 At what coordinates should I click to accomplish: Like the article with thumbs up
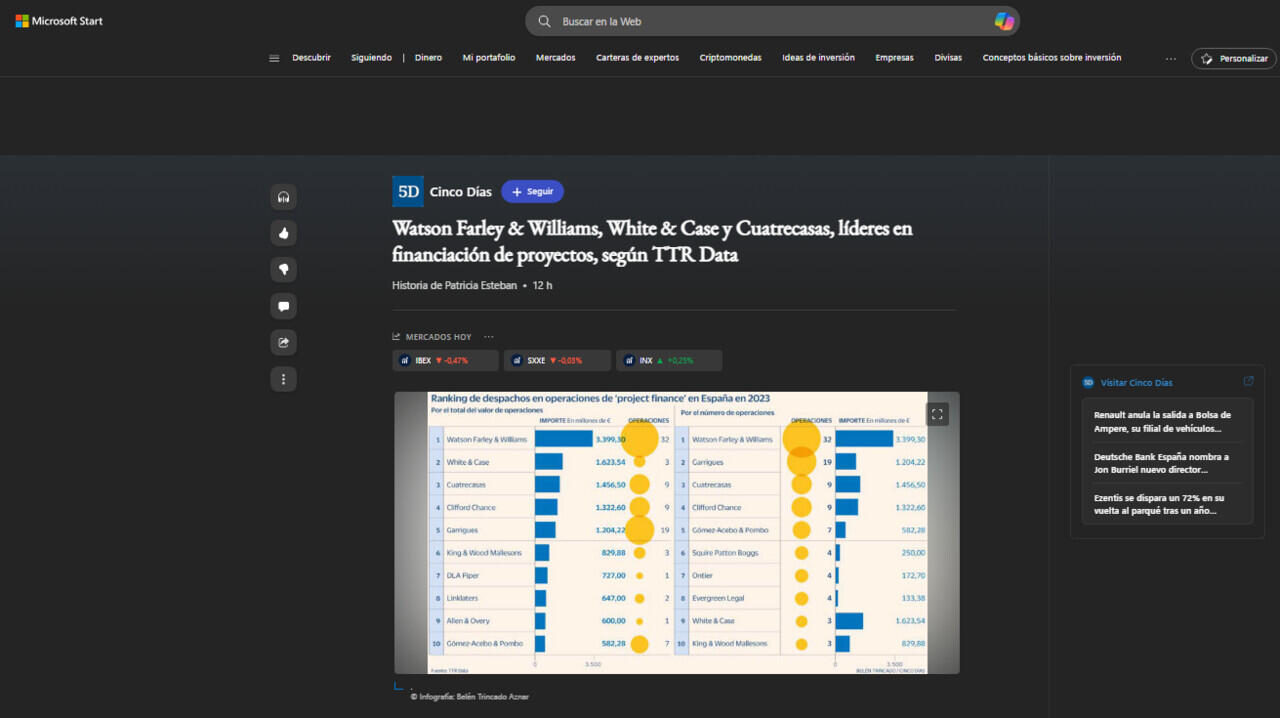coord(283,233)
